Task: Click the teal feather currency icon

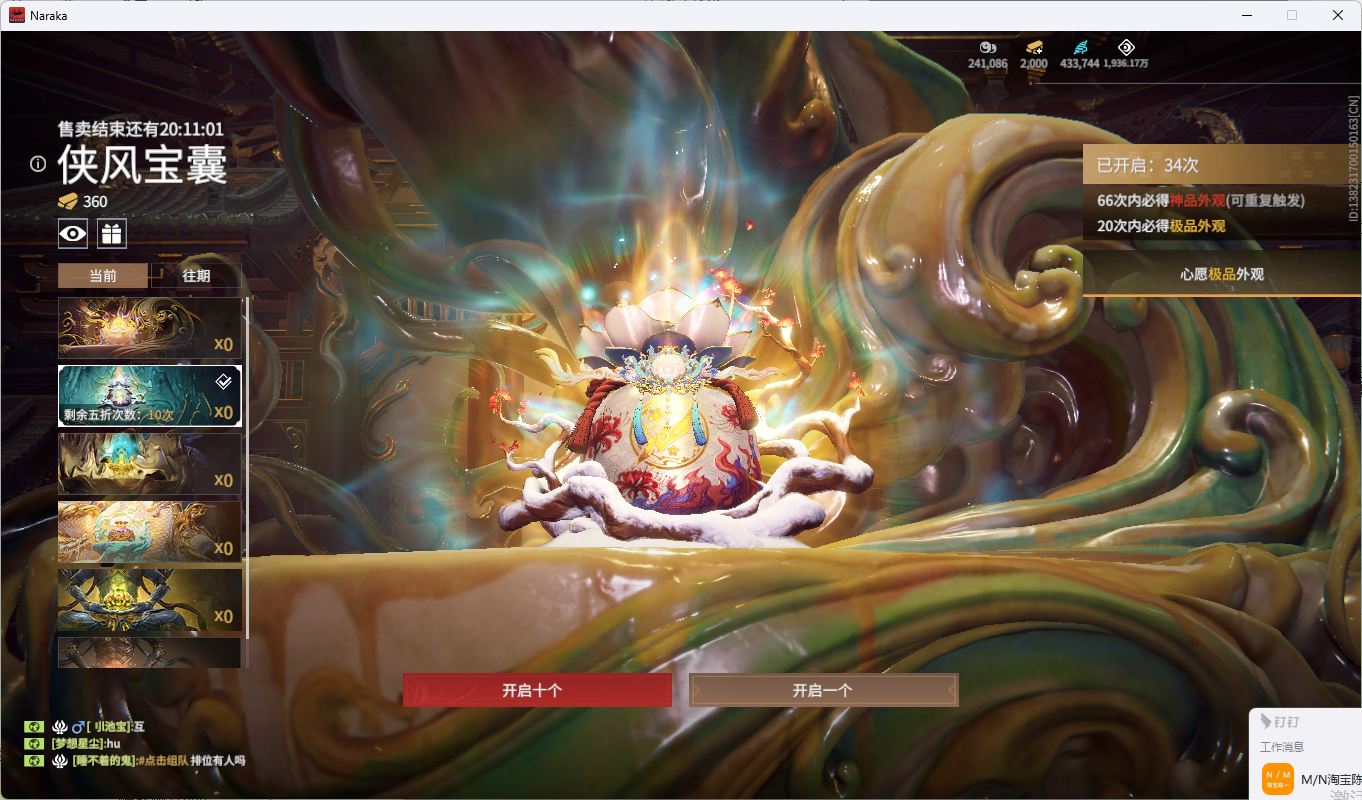Action: [1080, 47]
